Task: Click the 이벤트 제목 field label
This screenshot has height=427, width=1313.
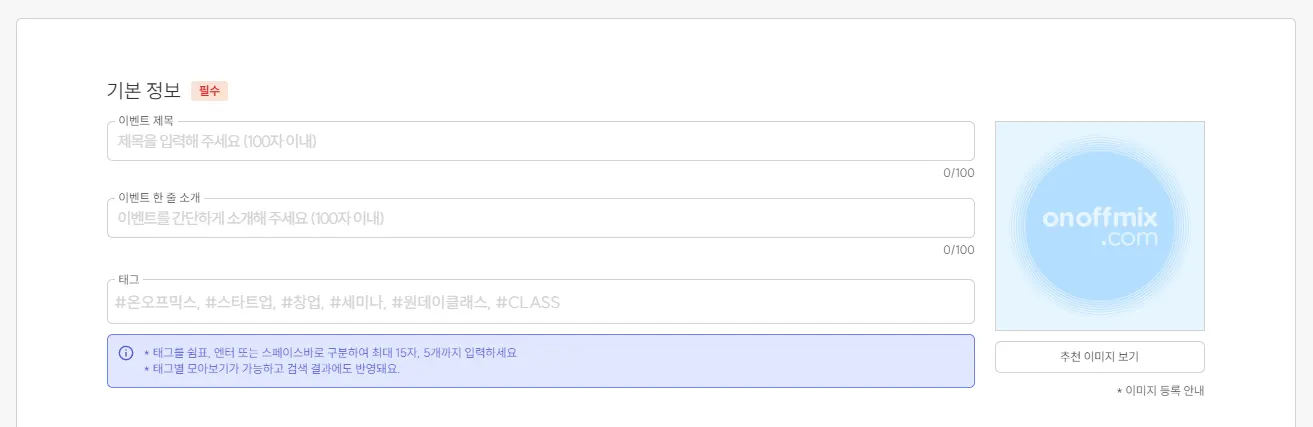Action: coord(146,121)
